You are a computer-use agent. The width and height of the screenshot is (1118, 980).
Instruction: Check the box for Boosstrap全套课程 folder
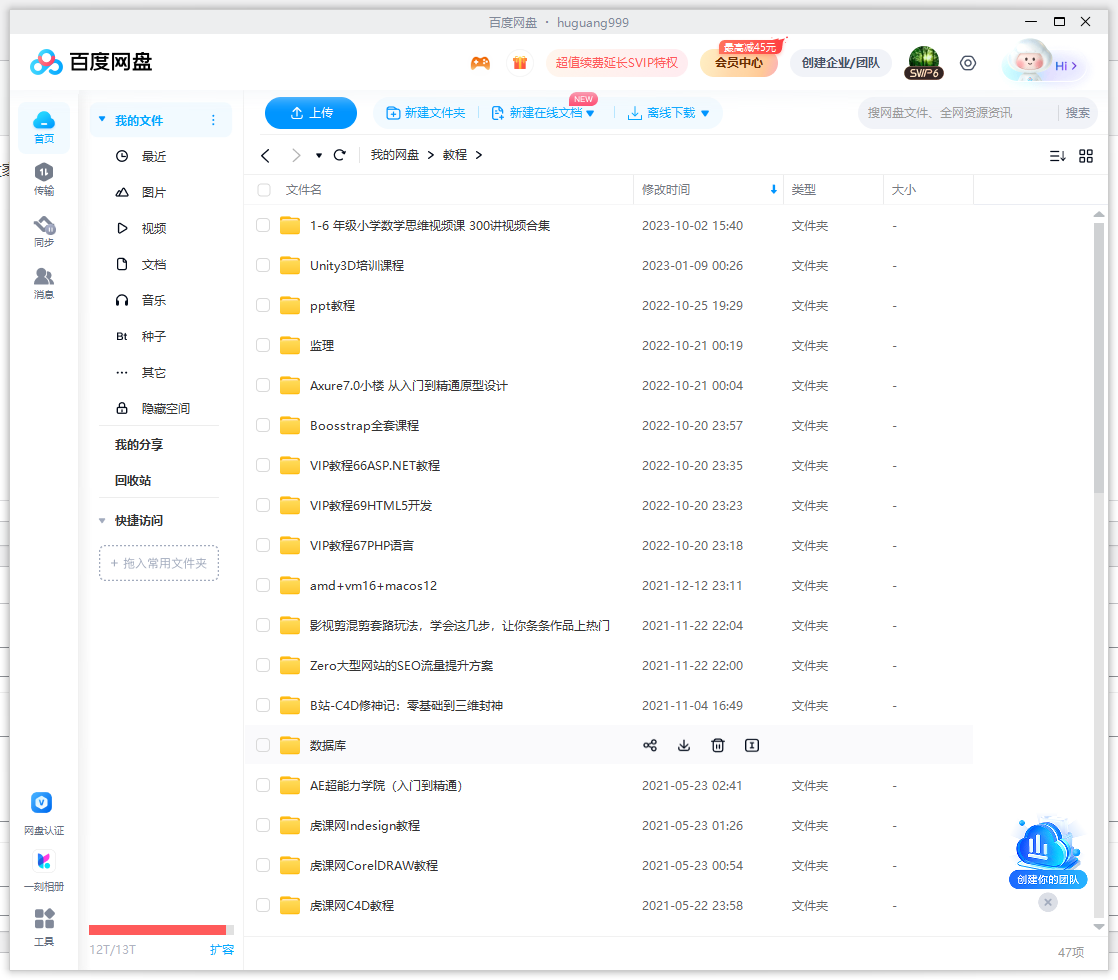tap(263, 425)
